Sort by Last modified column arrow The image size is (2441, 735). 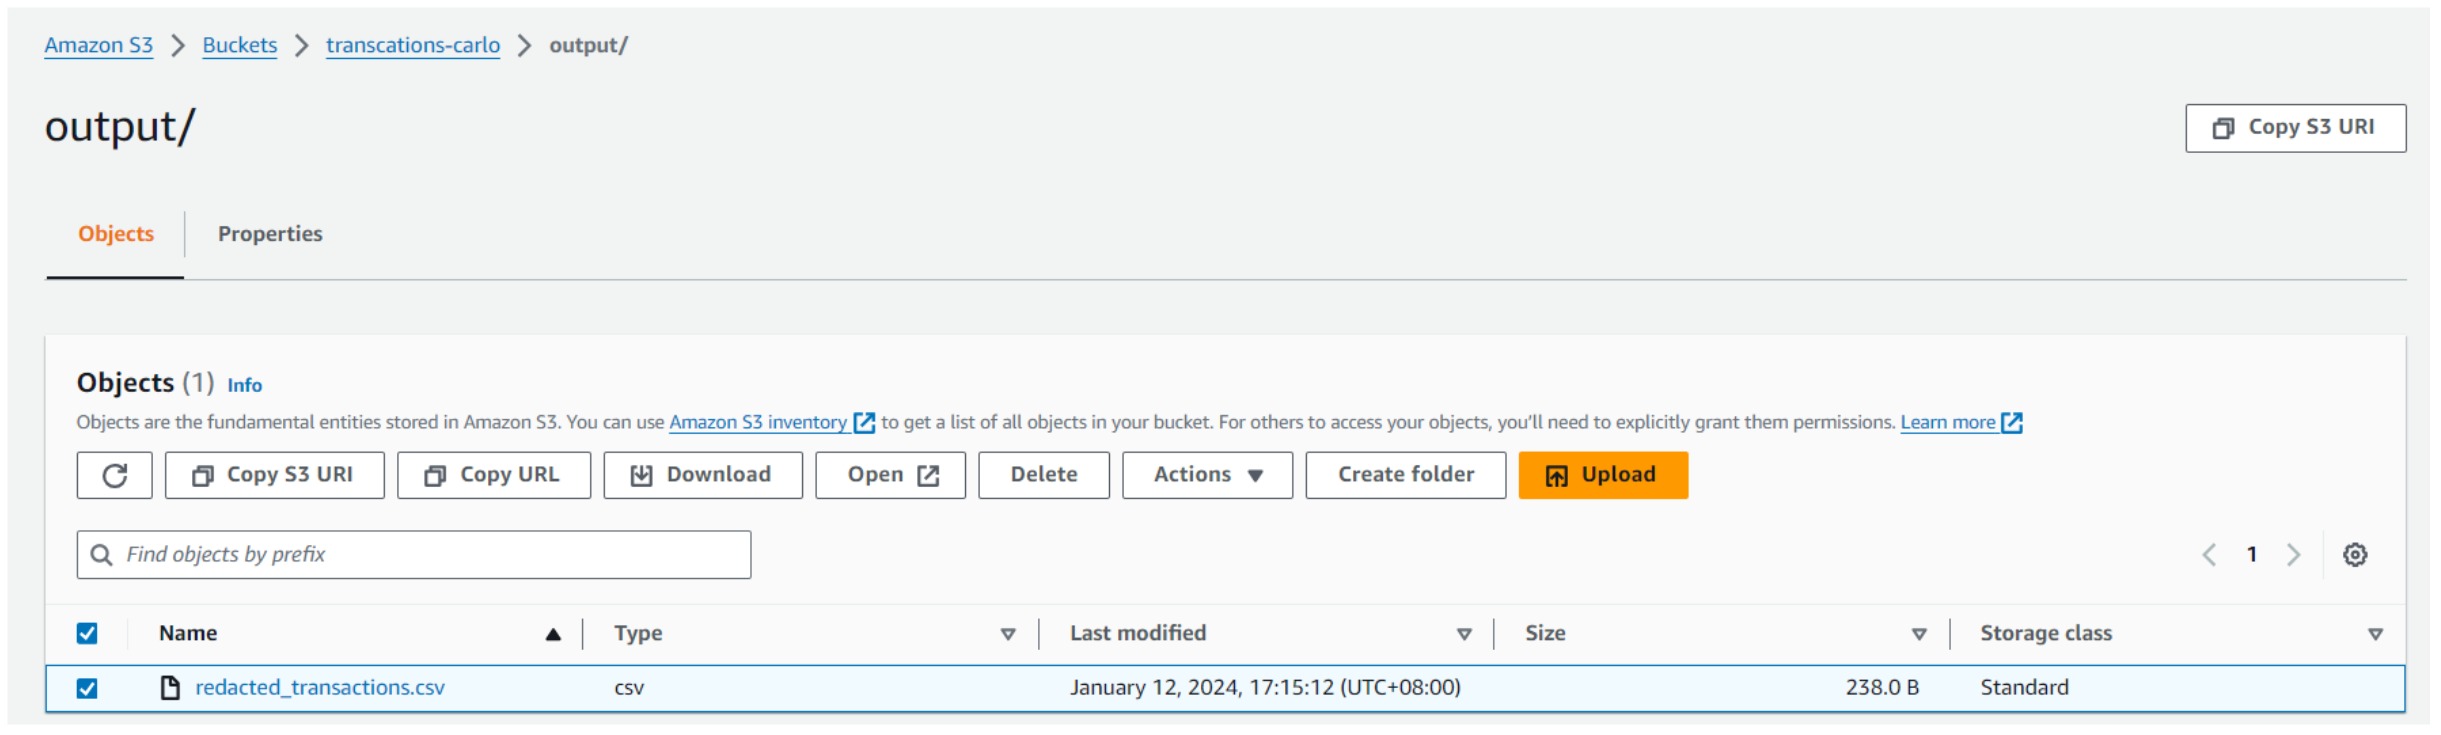pyautogui.click(x=1464, y=634)
